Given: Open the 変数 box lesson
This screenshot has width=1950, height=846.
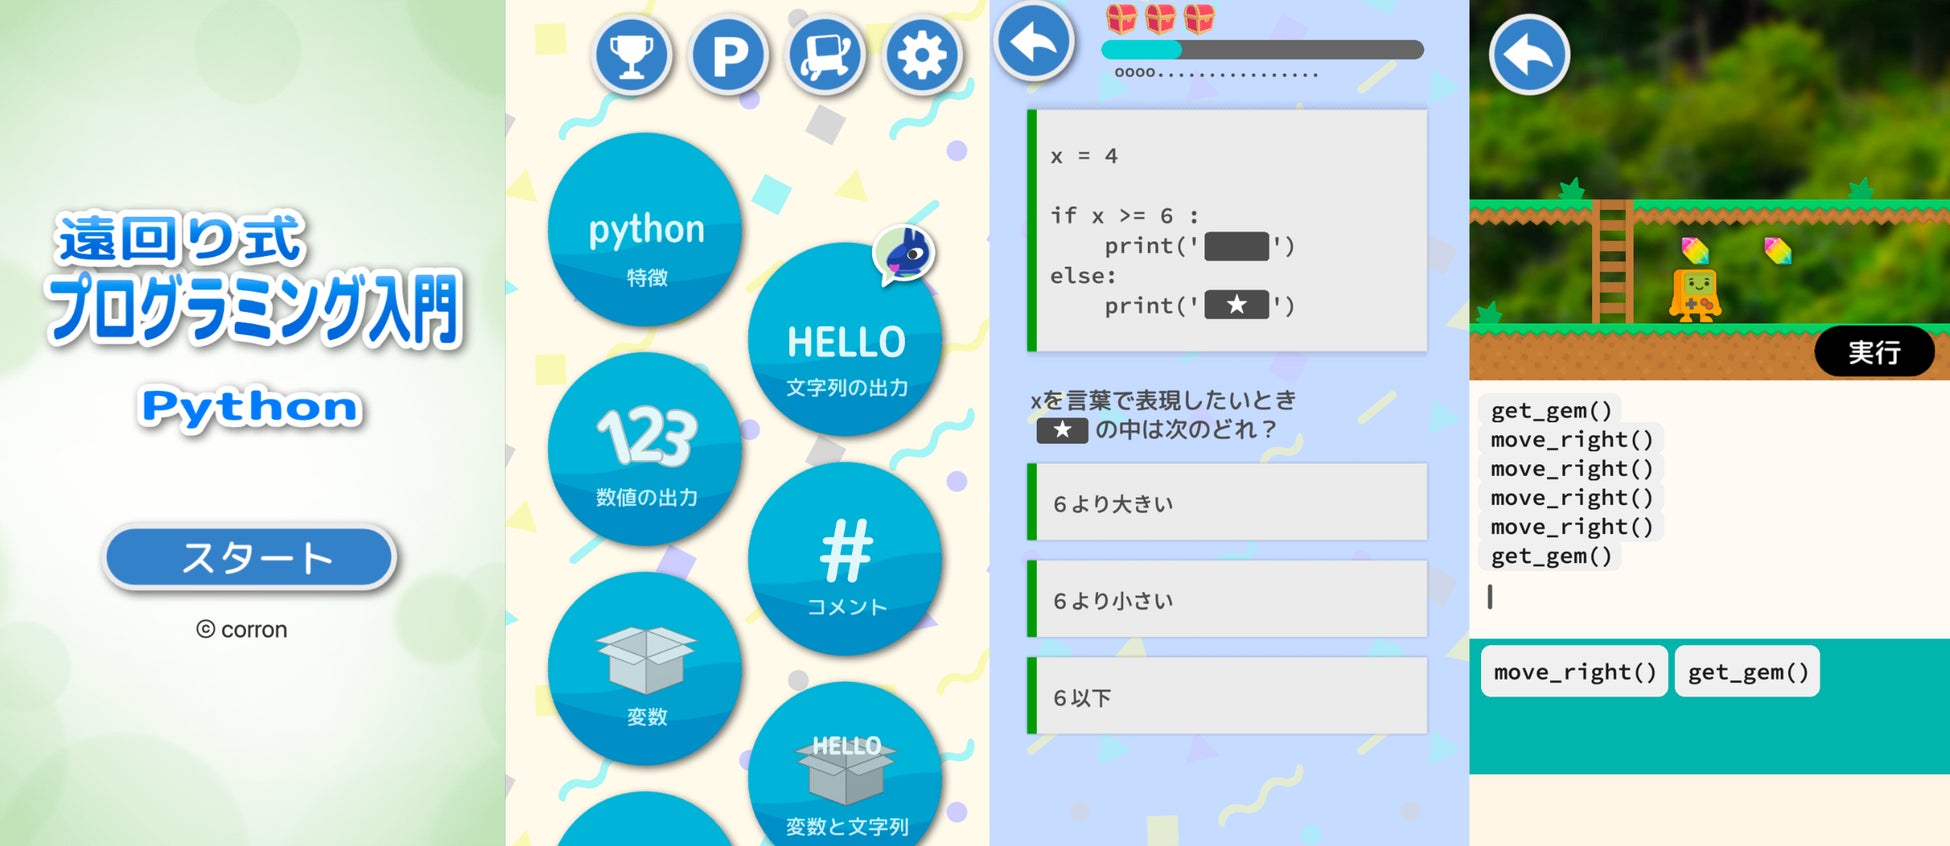Looking at the screenshot, I should [x=645, y=669].
